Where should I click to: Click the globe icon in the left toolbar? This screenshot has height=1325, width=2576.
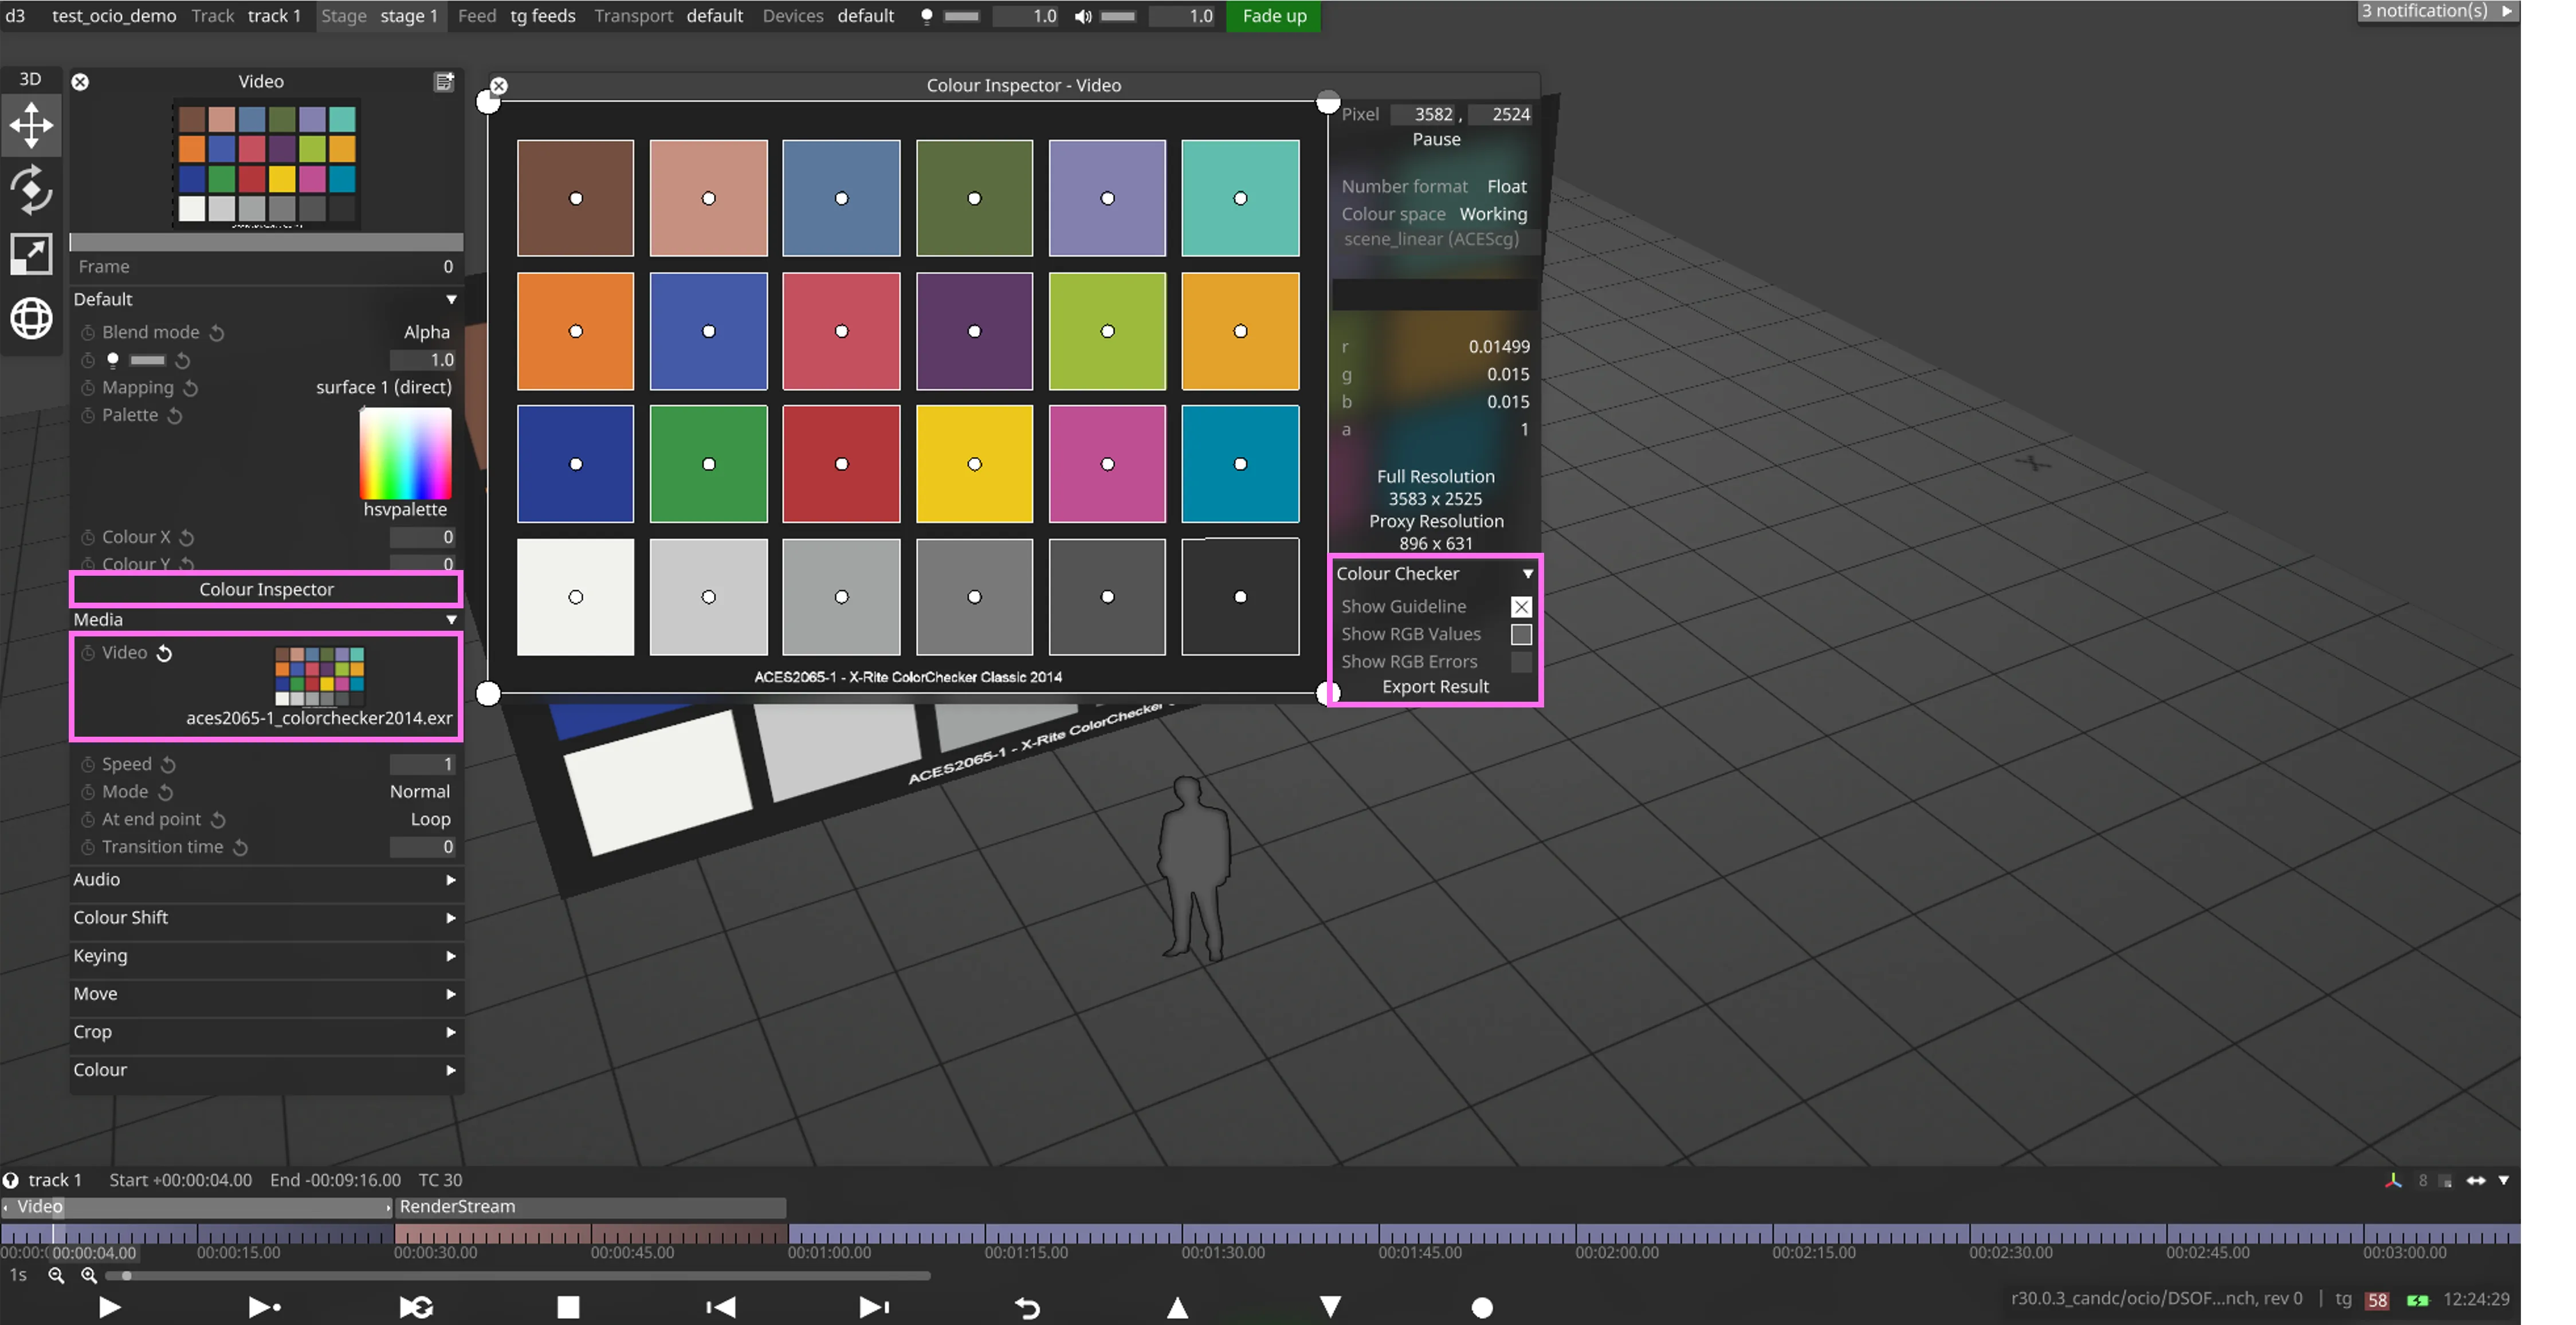[31, 318]
